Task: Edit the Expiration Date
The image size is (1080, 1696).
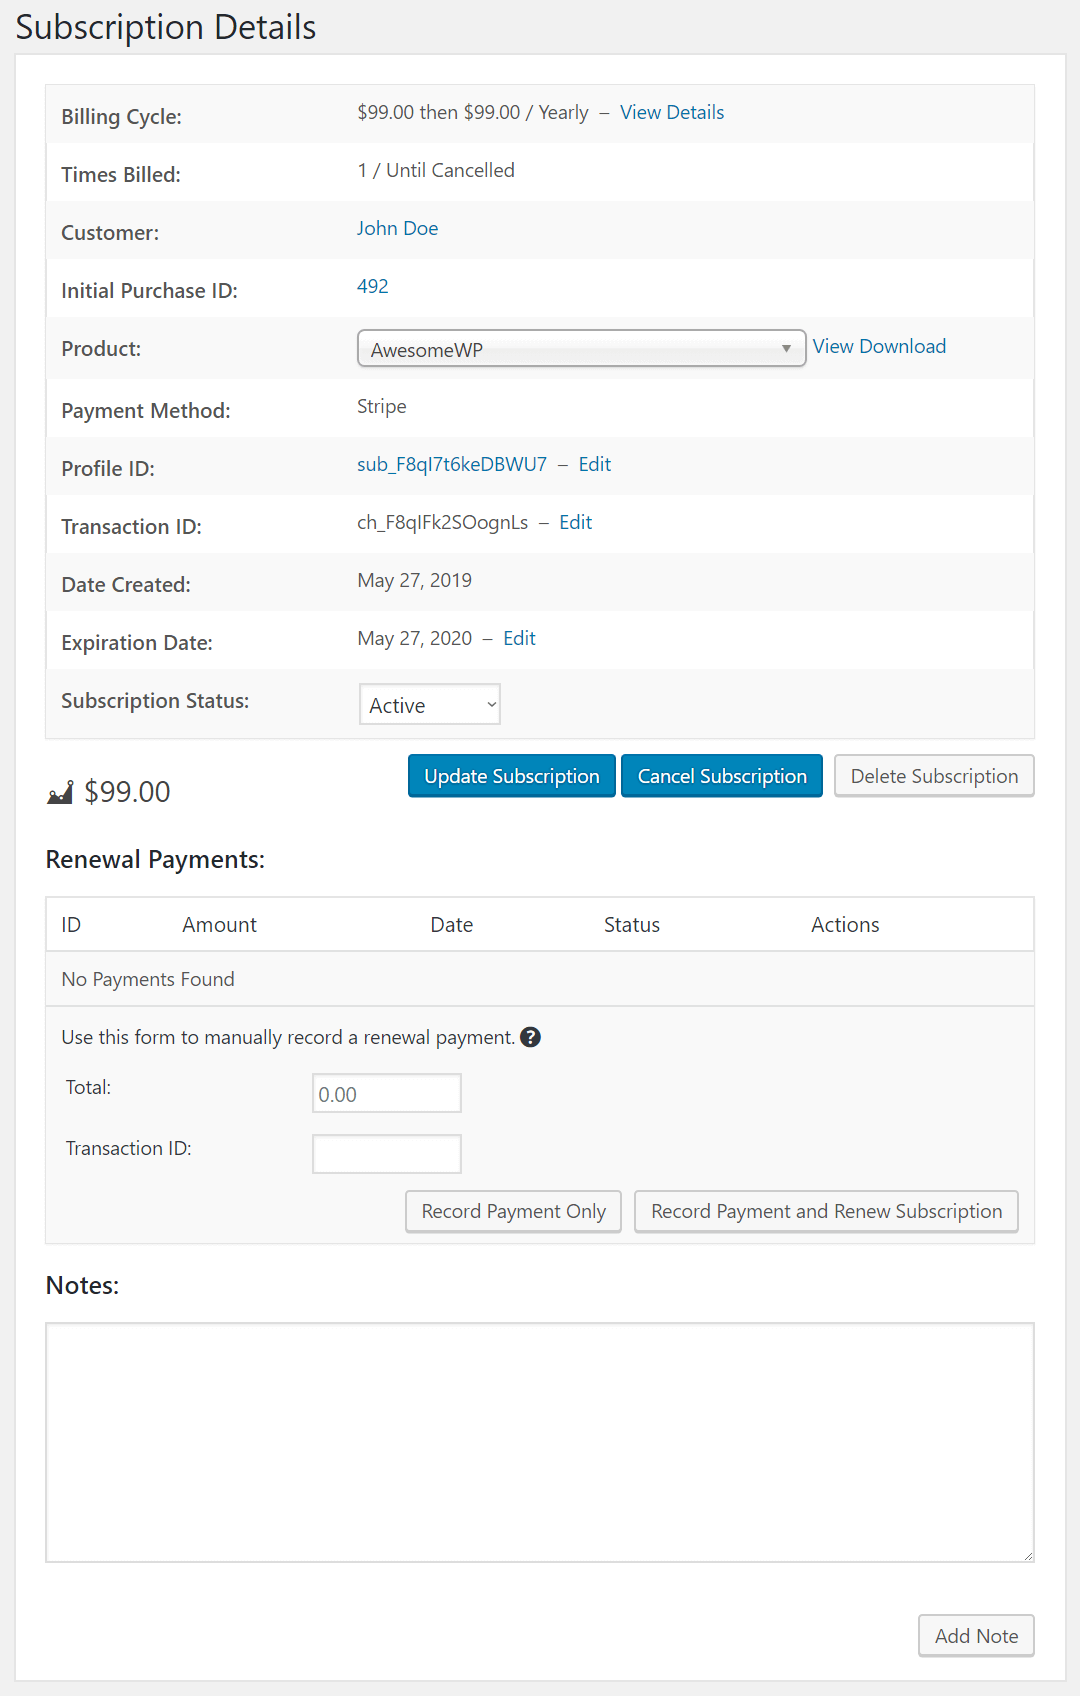Action: click(519, 639)
